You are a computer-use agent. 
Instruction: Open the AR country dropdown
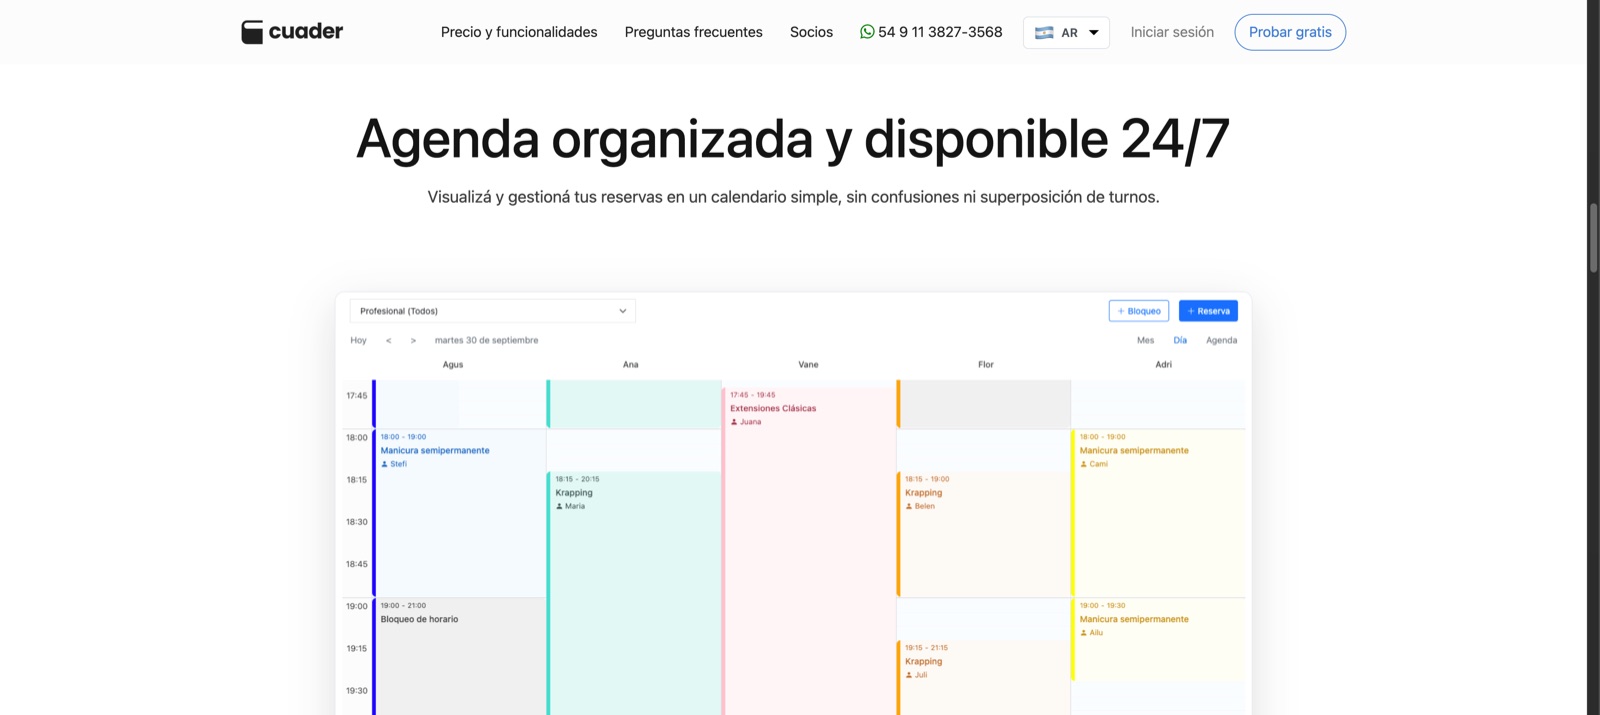click(x=1066, y=33)
